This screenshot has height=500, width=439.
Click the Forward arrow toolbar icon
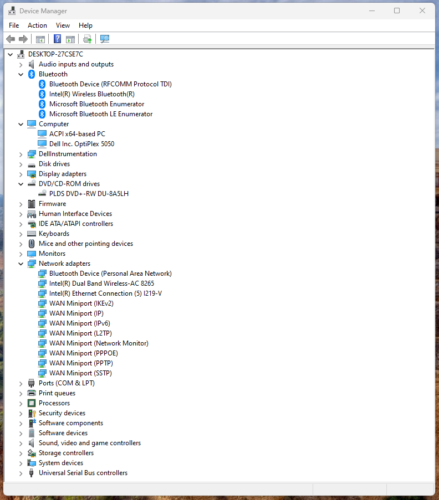click(x=23, y=39)
